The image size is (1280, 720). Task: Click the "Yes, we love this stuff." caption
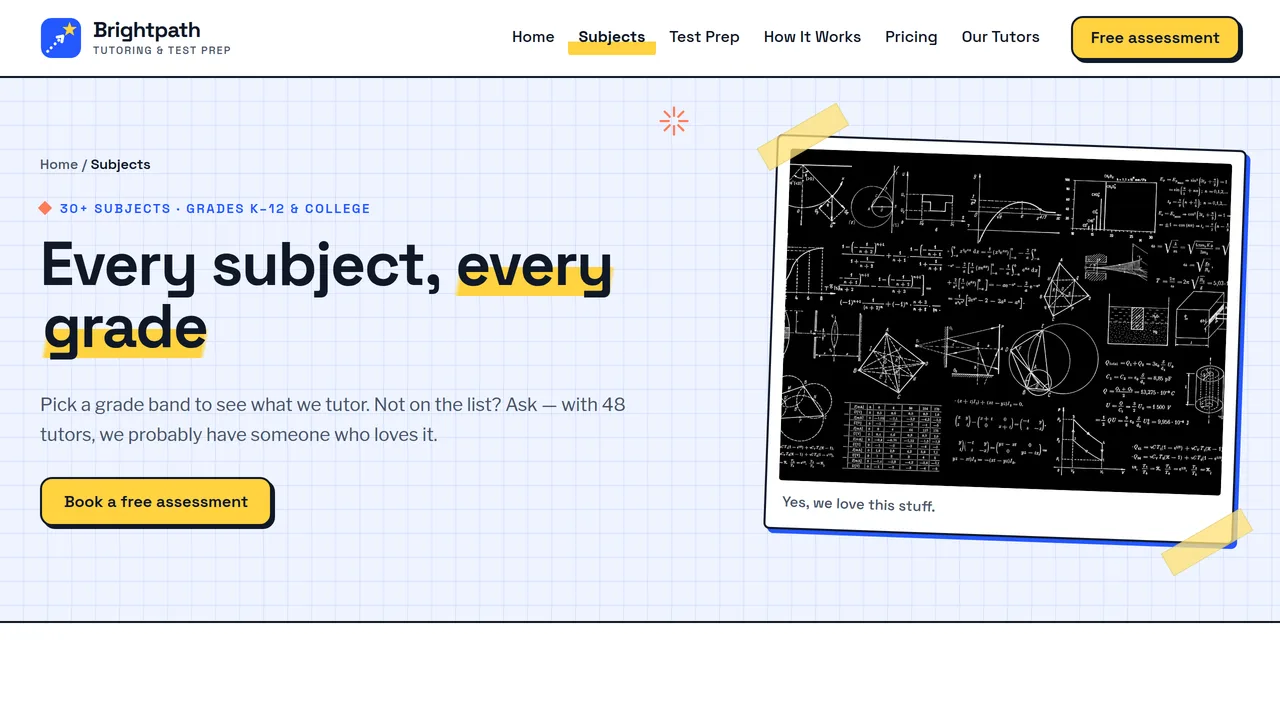pyautogui.click(x=858, y=504)
